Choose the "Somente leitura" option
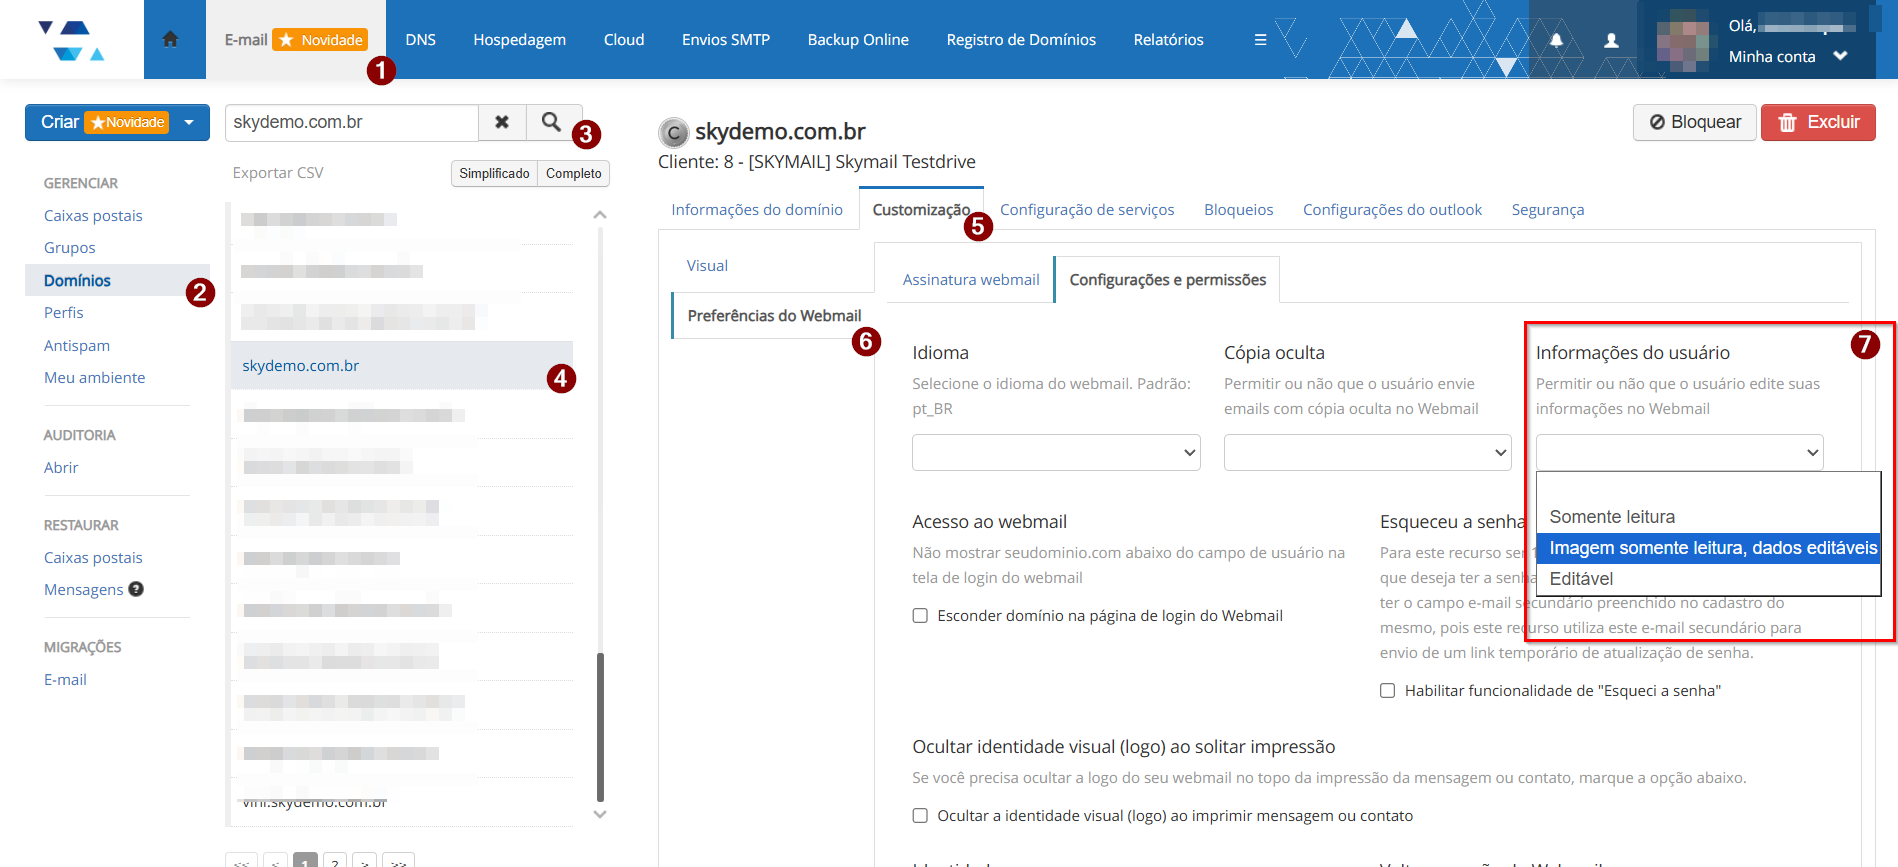The image size is (1898, 867). point(1708,517)
